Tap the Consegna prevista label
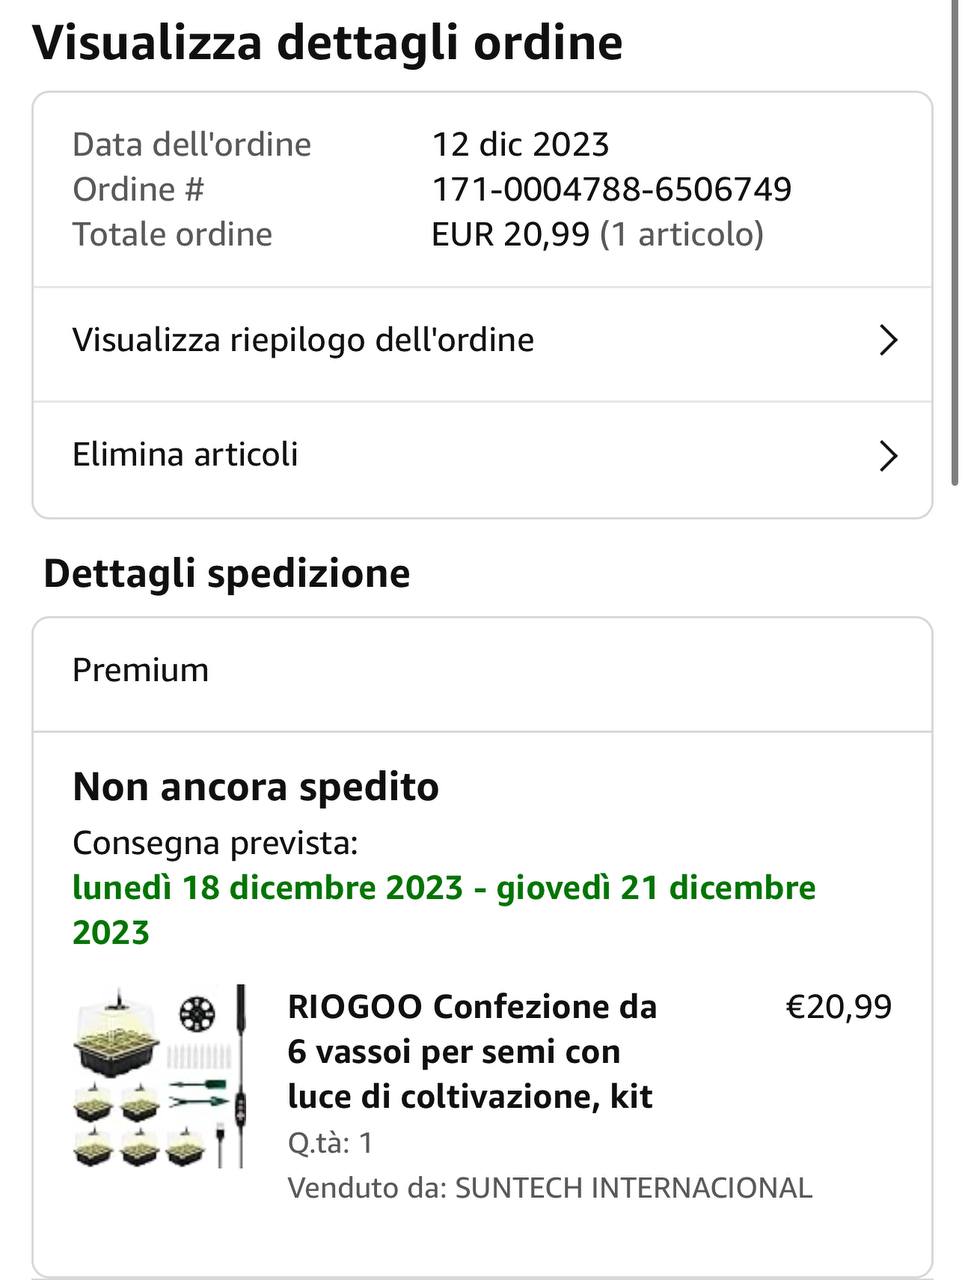 tap(215, 843)
